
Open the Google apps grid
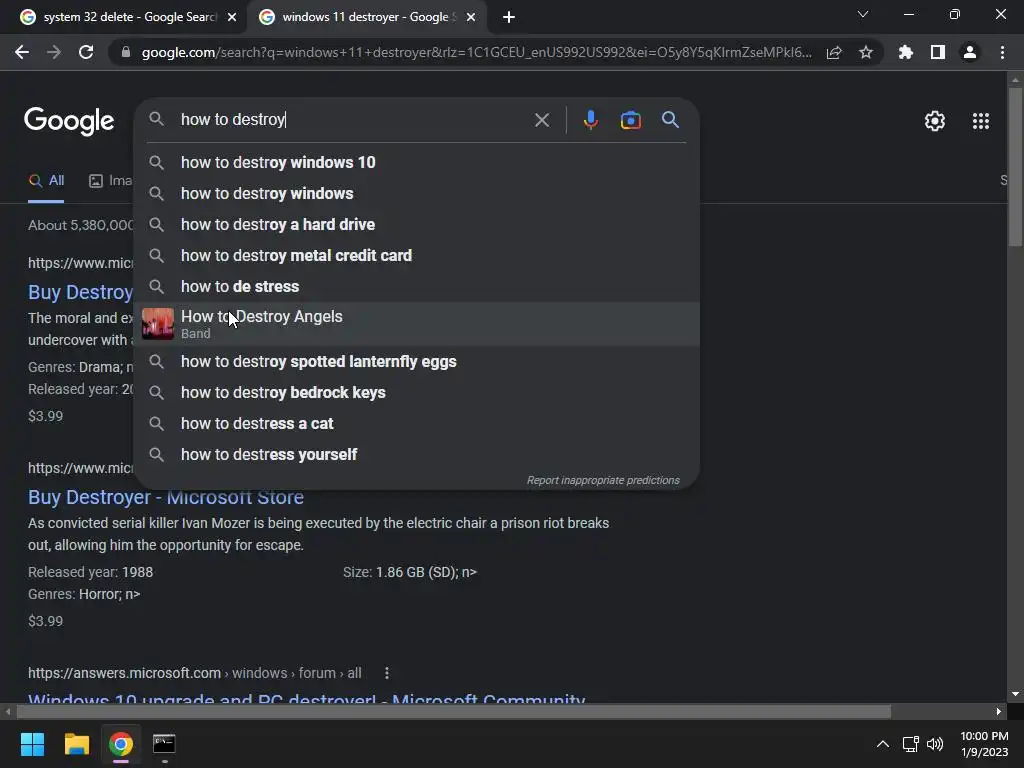click(981, 121)
